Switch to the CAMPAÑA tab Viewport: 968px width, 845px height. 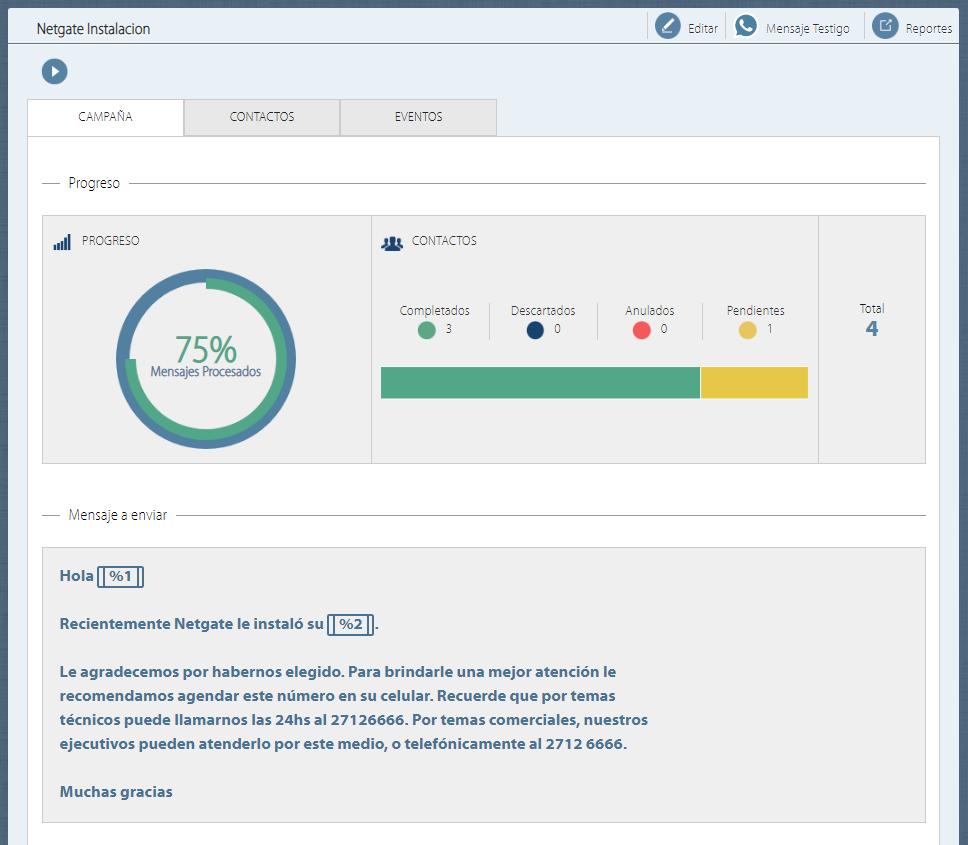(x=106, y=117)
